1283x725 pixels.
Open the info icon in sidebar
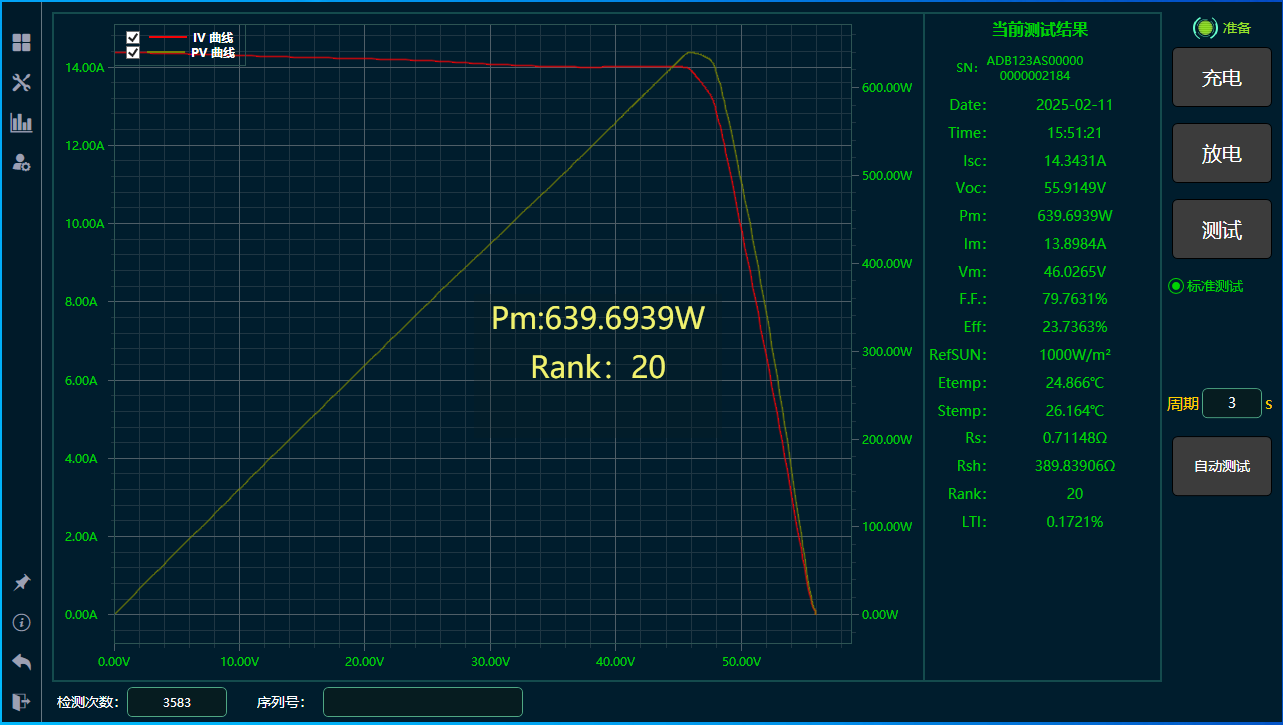pos(21,622)
